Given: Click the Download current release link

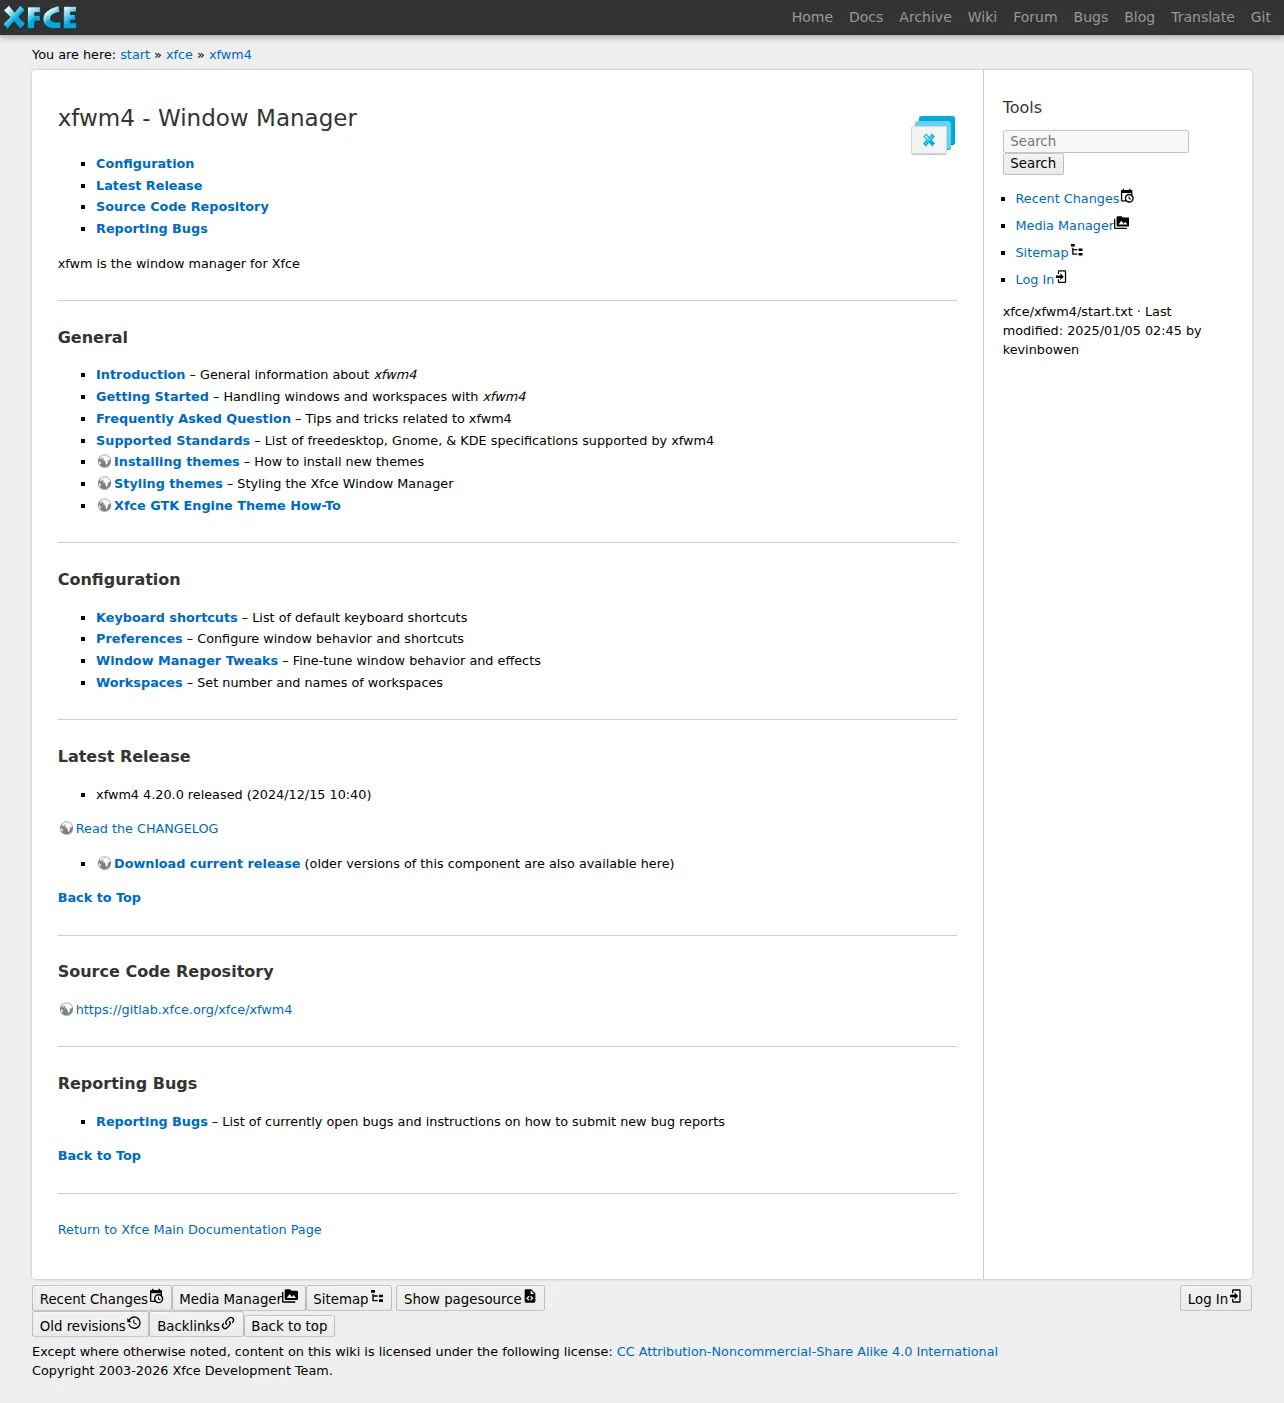Looking at the screenshot, I should pyautogui.click(x=207, y=863).
